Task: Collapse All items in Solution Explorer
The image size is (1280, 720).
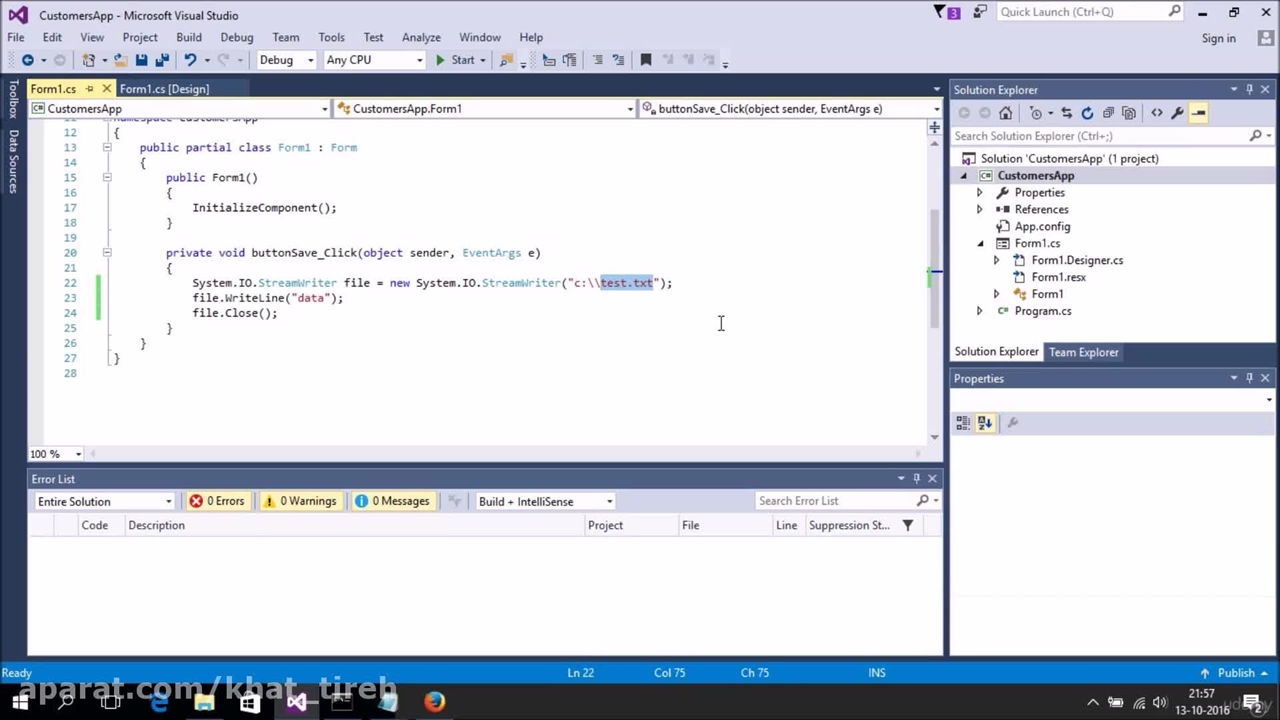Action: tap(1108, 112)
